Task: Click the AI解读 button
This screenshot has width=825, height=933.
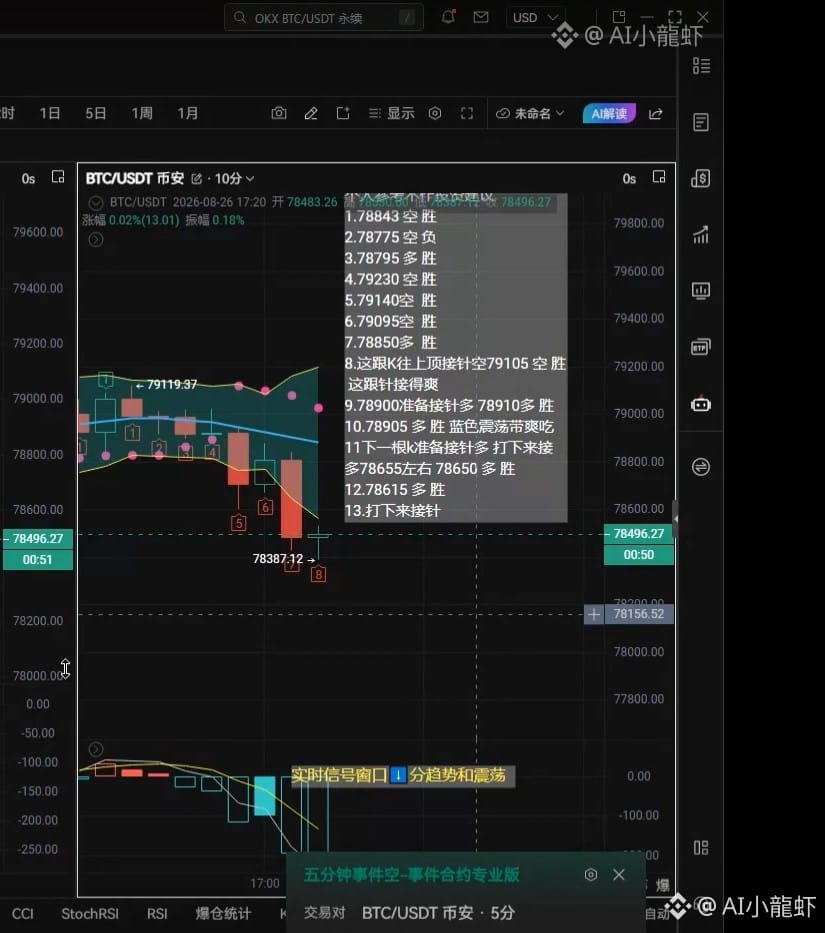Action: [609, 113]
